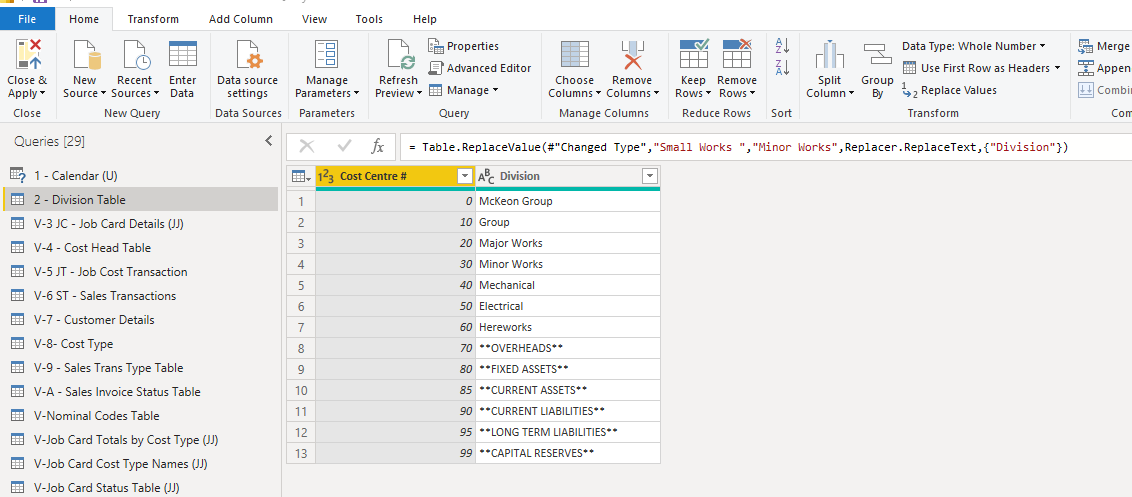Click the Keep Rows icon

694,55
